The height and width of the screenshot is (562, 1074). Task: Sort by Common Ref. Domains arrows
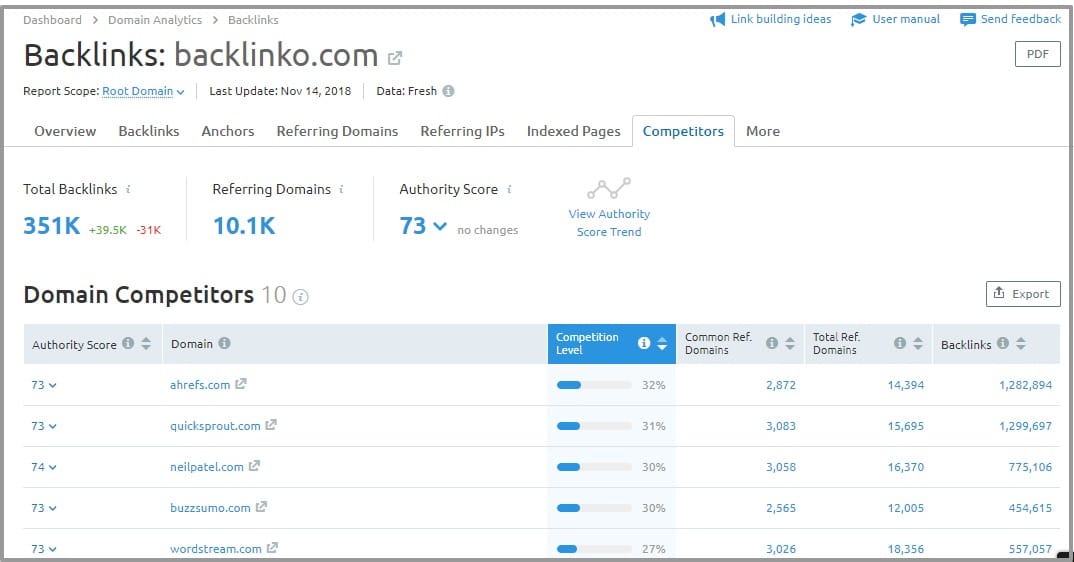pos(790,343)
